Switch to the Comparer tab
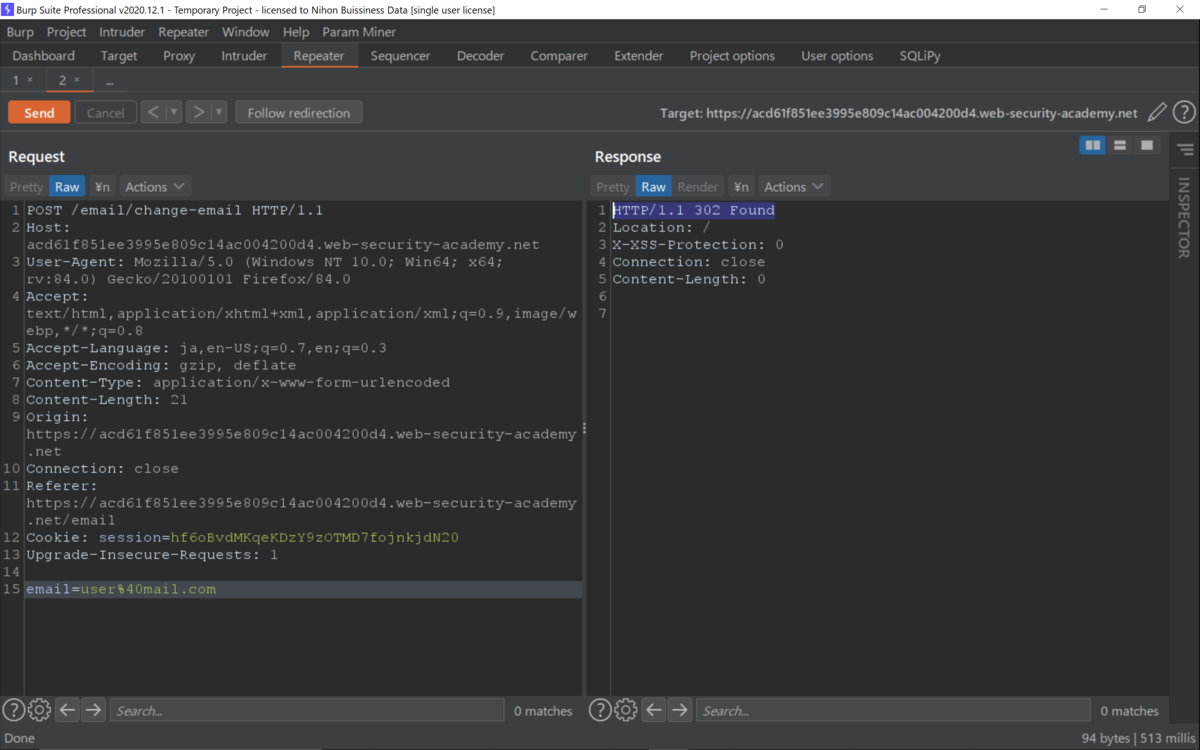Image resolution: width=1200 pixels, height=750 pixels. [x=559, y=56]
